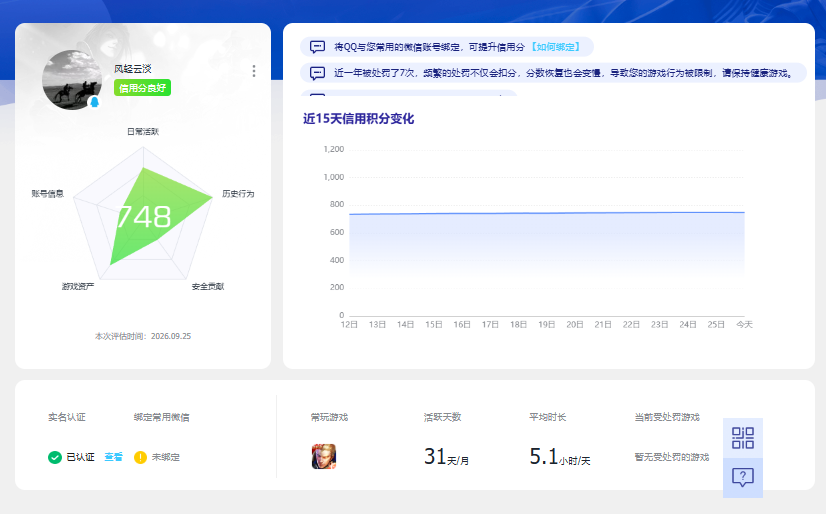The height and width of the screenshot is (514, 826).
Task: Click the 1,200 y-axis value
Action: tap(333, 150)
